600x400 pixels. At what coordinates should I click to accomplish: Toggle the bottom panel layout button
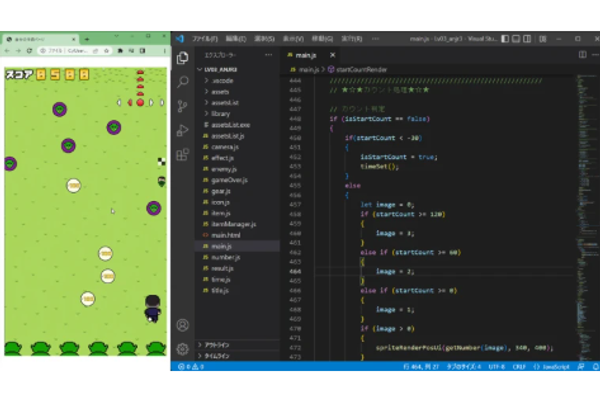point(516,39)
